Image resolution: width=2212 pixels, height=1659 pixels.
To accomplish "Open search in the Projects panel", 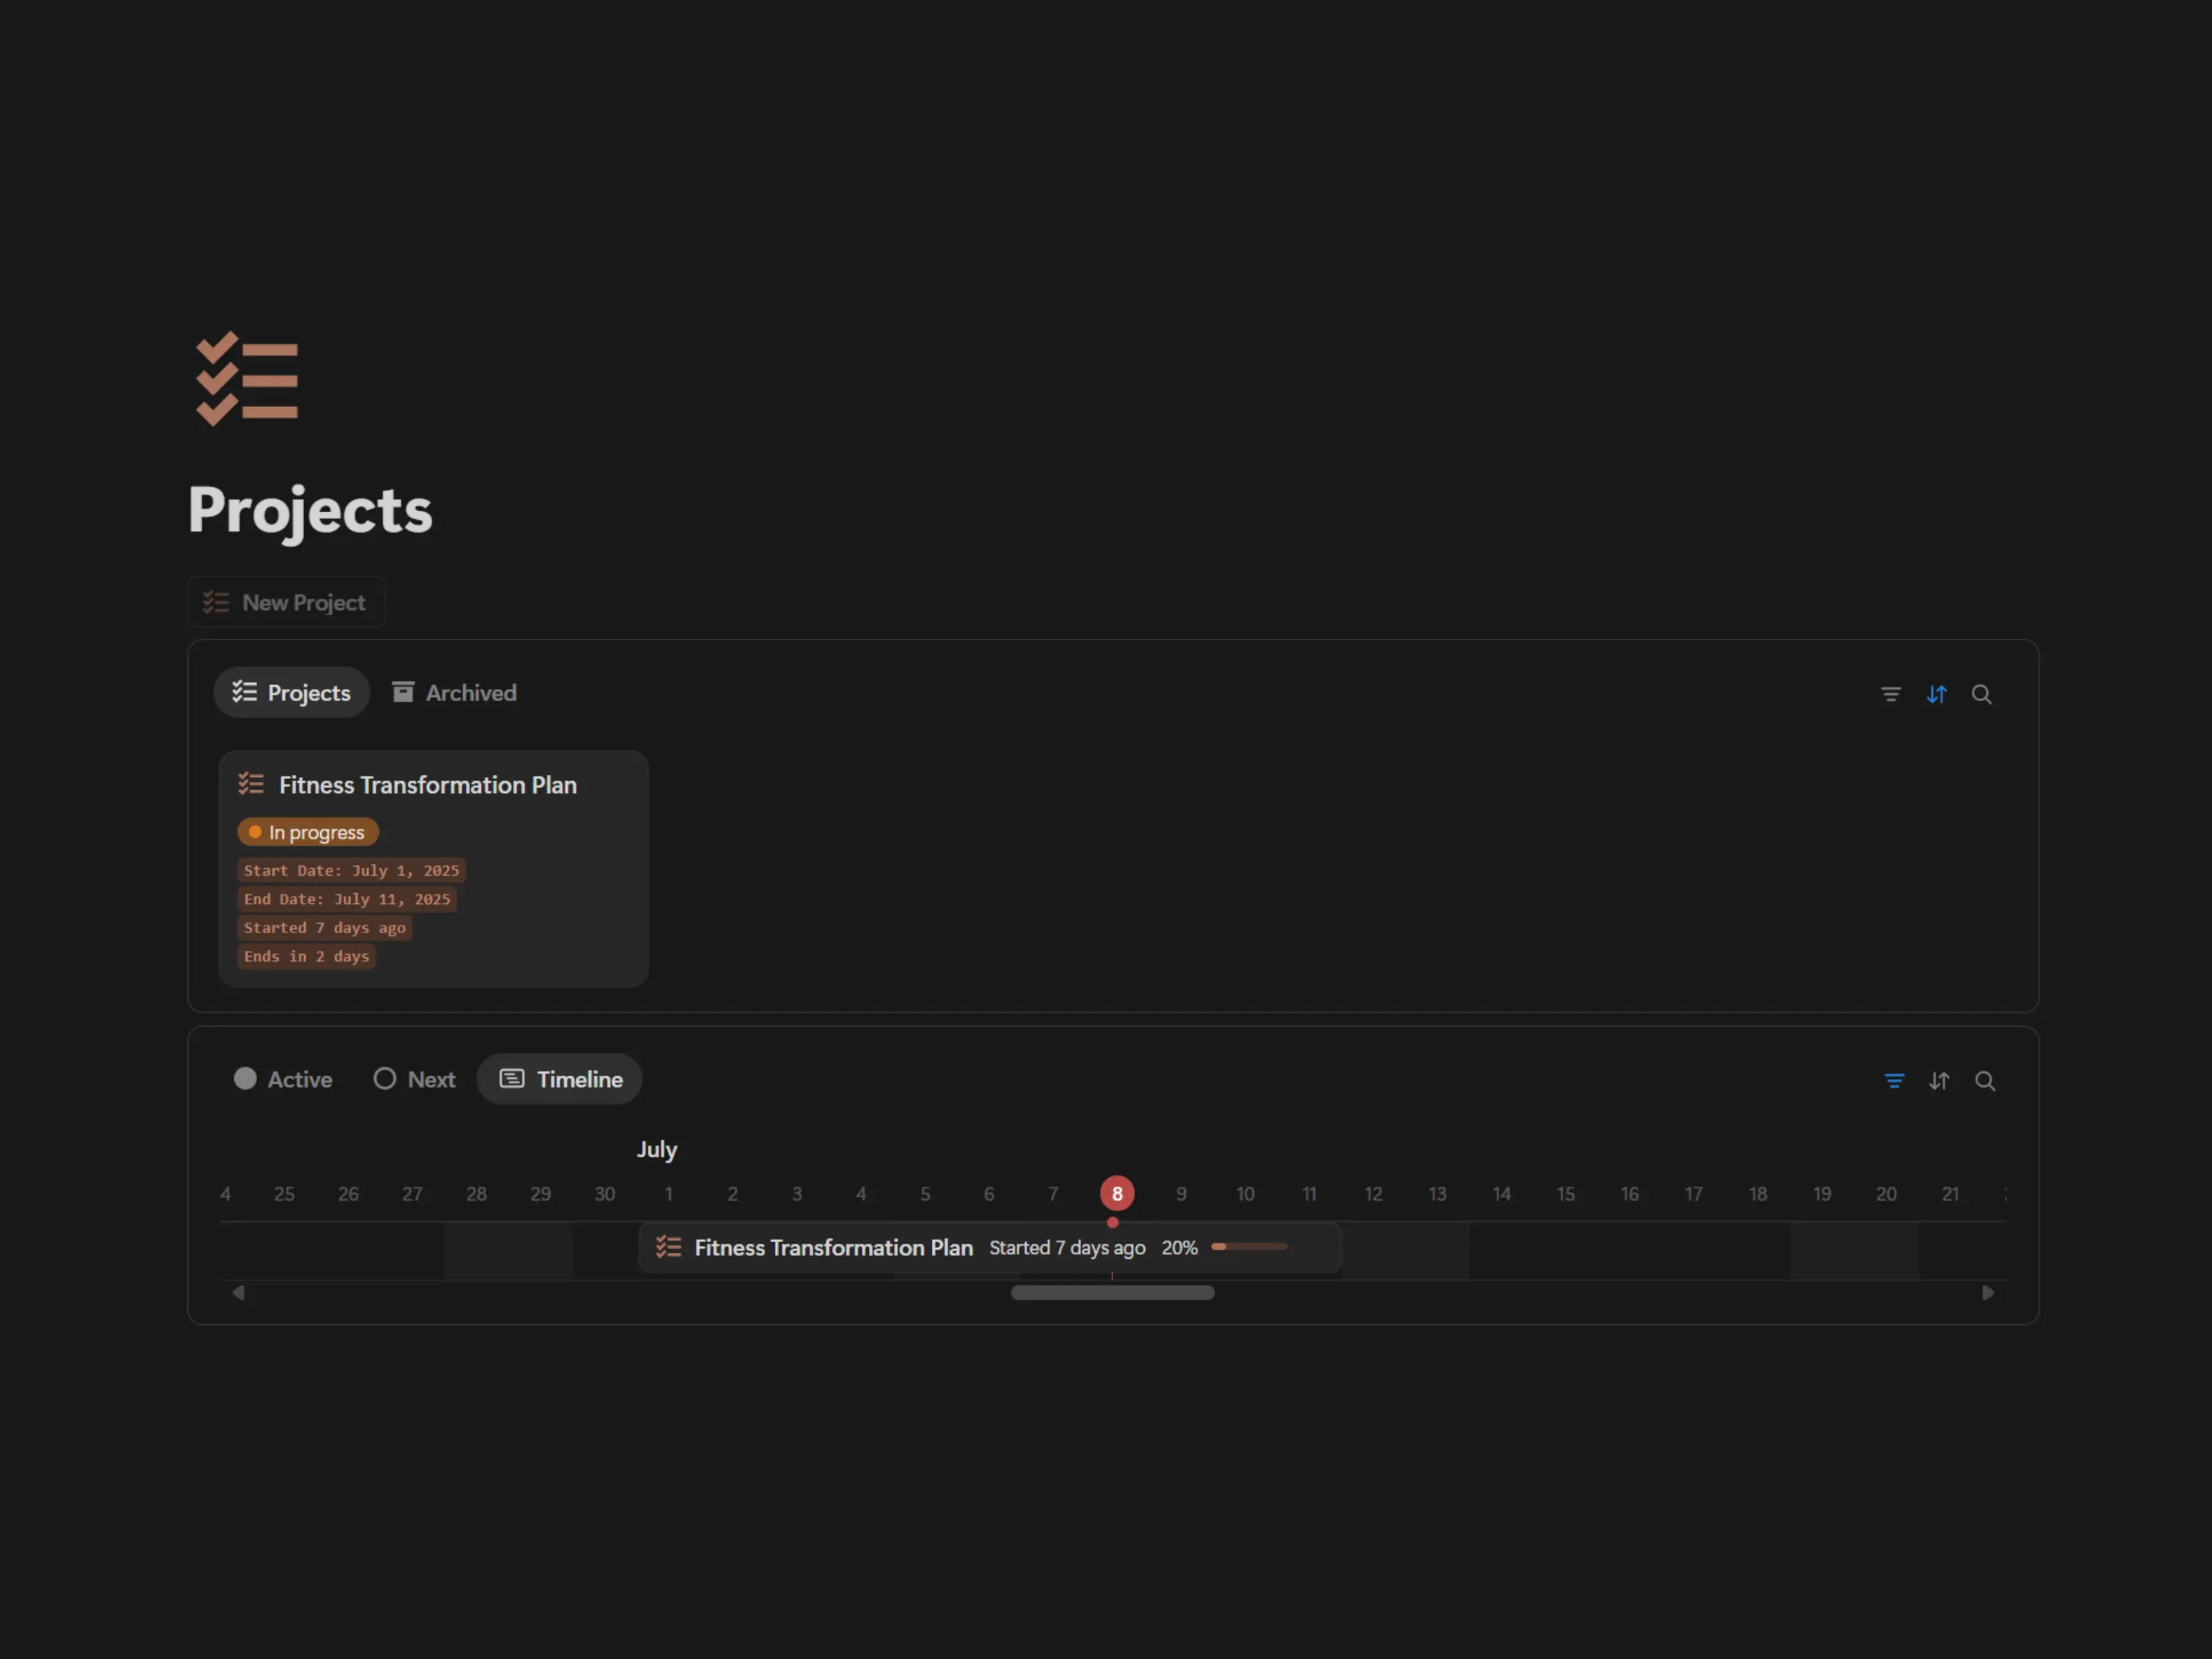I will pyautogui.click(x=1981, y=694).
